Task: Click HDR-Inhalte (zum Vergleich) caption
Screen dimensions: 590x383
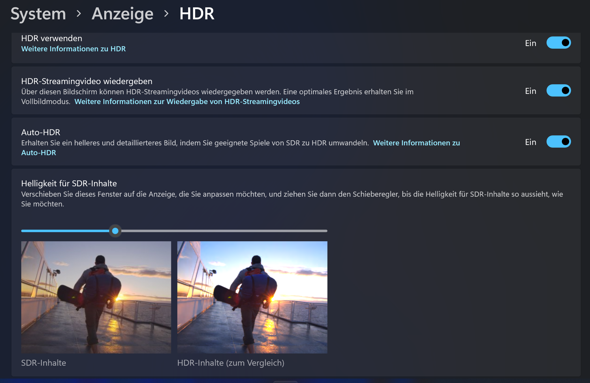Action: 231,363
